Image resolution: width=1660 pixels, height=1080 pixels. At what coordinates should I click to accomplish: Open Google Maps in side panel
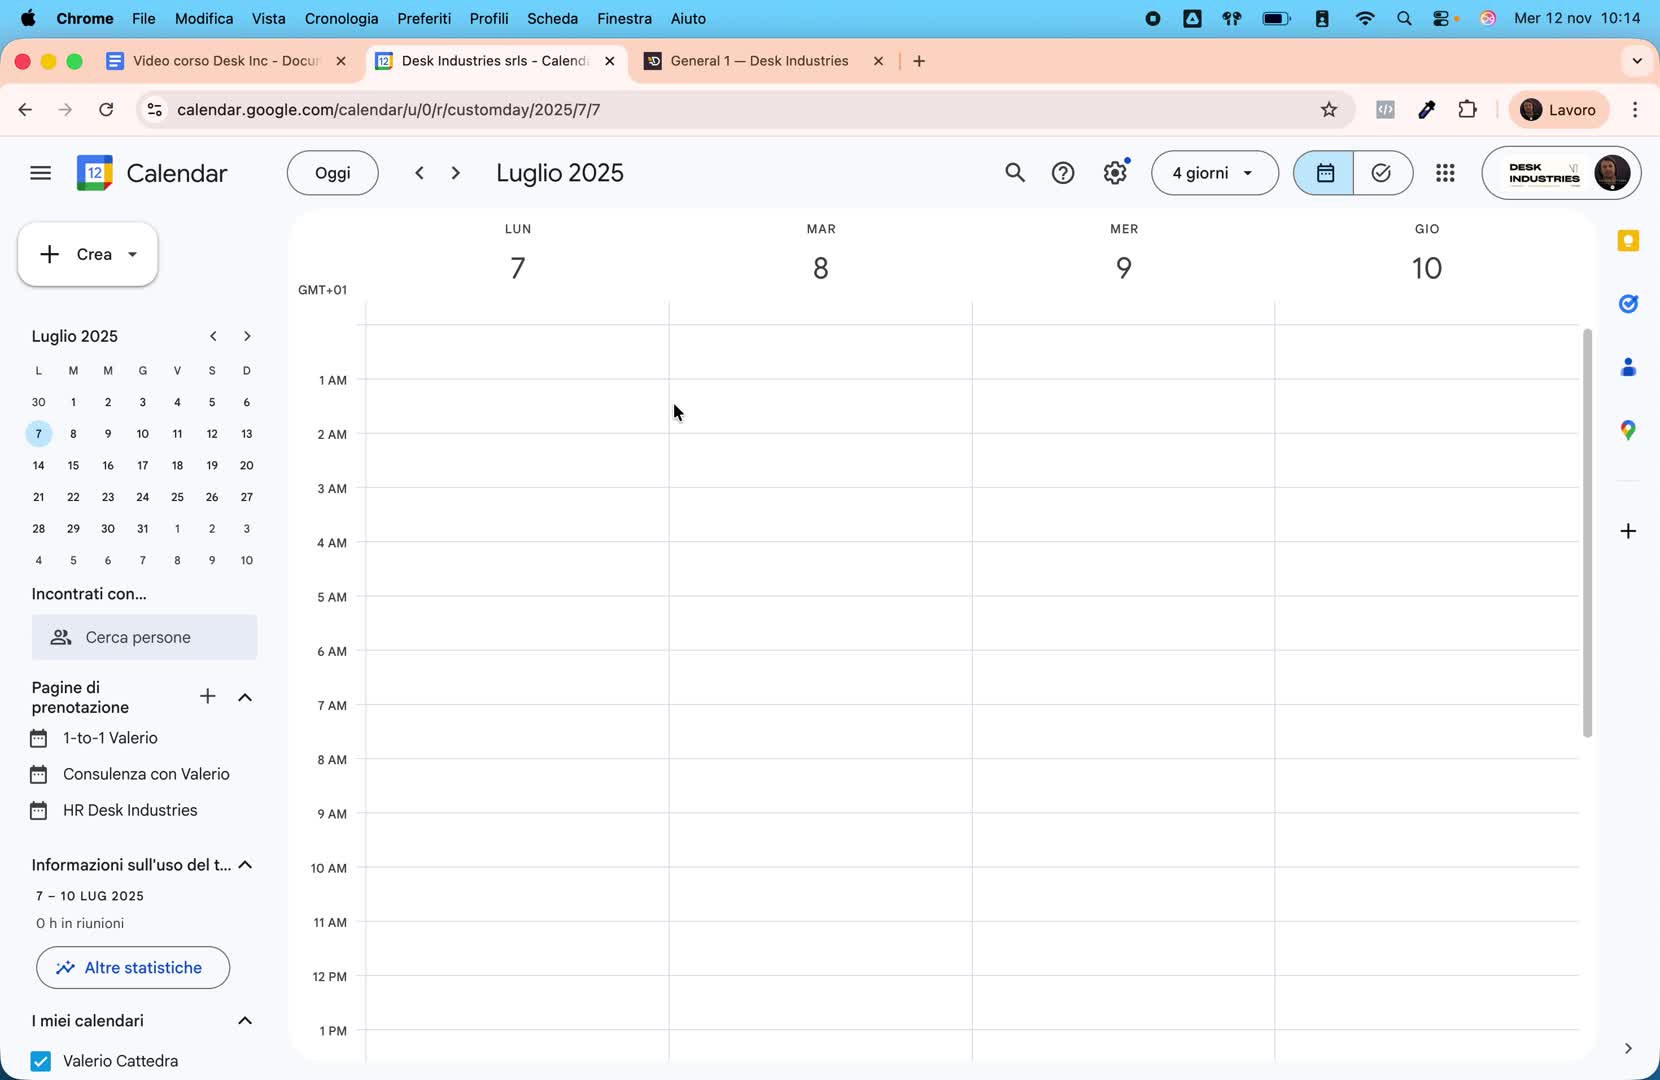pyautogui.click(x=1628, y=430)
